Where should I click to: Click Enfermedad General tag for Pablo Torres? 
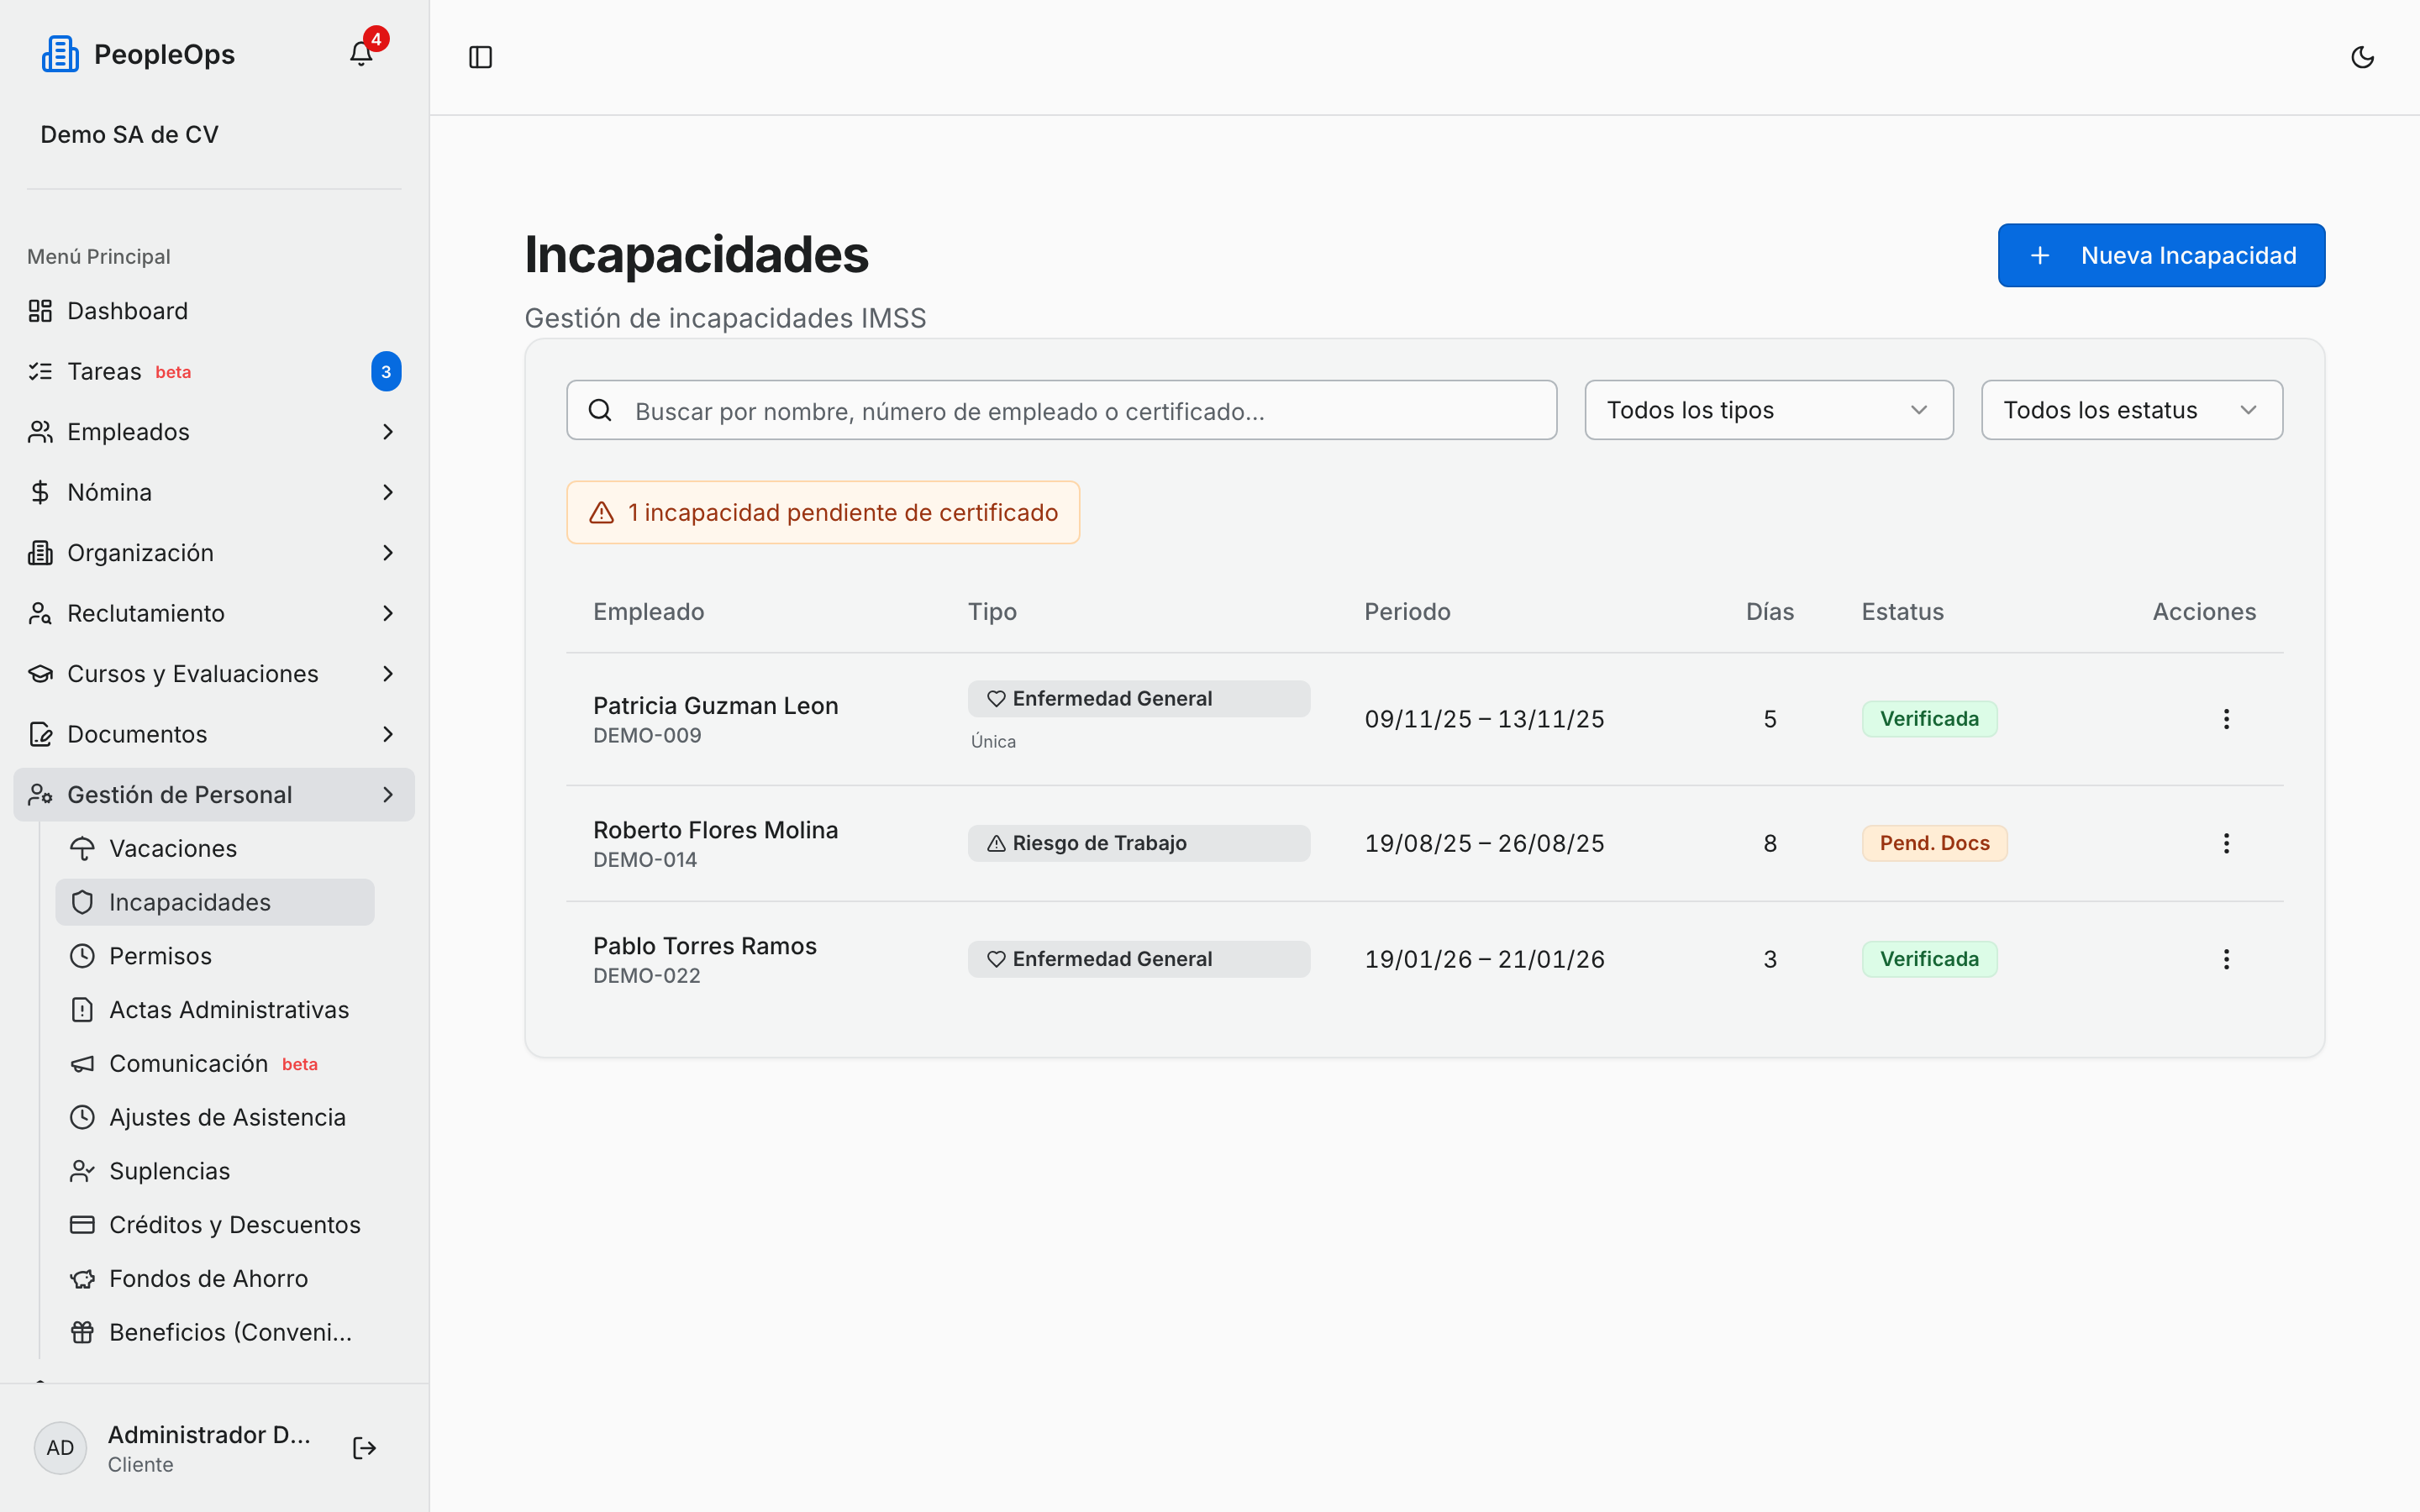[x=1138, y=959]
